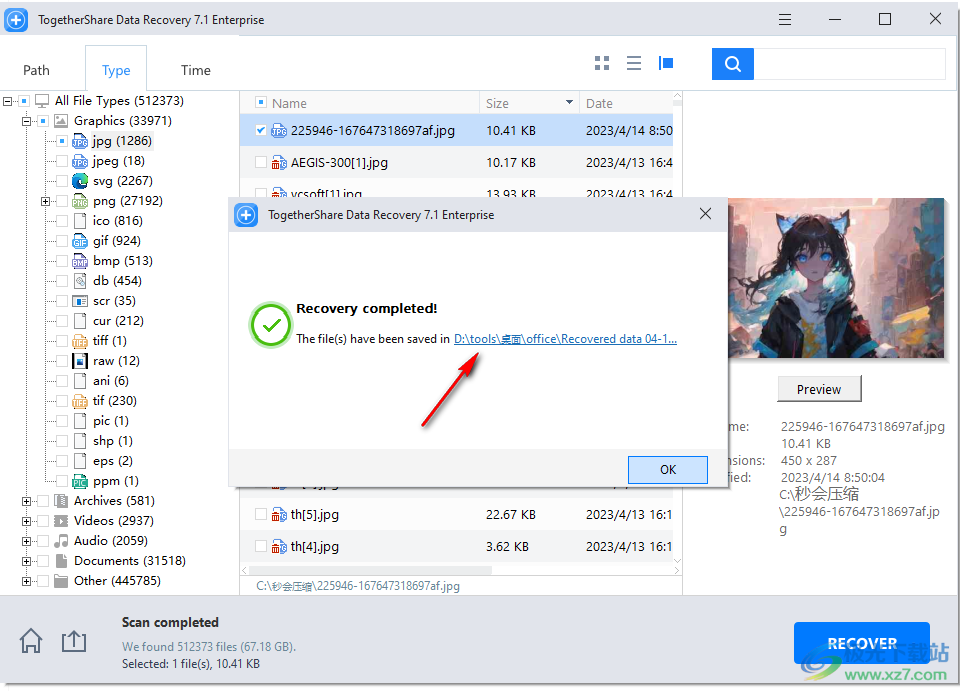Image resolution: width=960 pixels, height=691 pixels.
Task: Click the horizontal scrollbar under file list
Action: click(x=371, y=570)
